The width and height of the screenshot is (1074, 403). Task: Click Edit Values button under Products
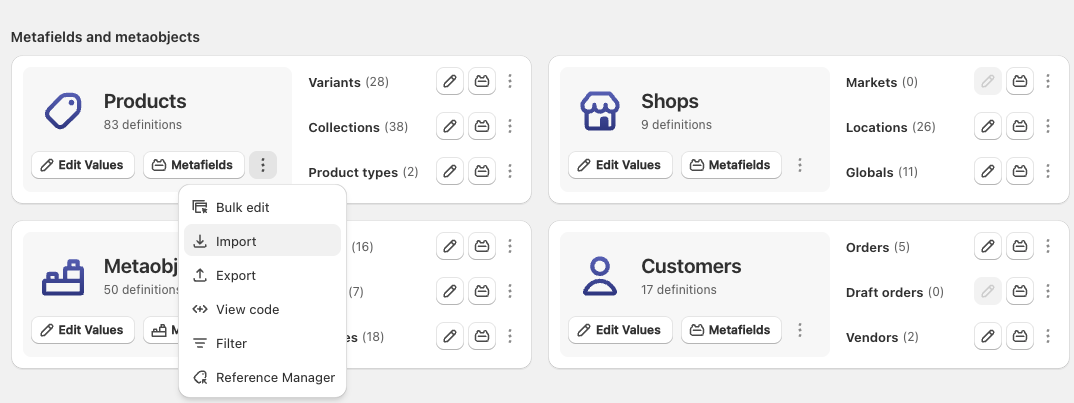click(83, 165)
